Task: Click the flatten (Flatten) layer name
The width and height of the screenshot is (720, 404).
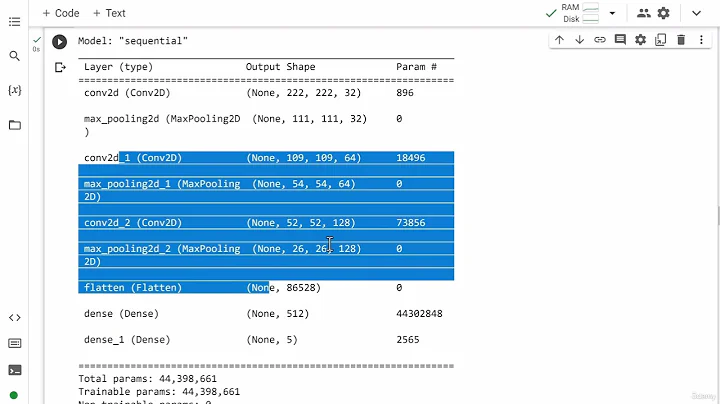Action: tap(133, 288)
